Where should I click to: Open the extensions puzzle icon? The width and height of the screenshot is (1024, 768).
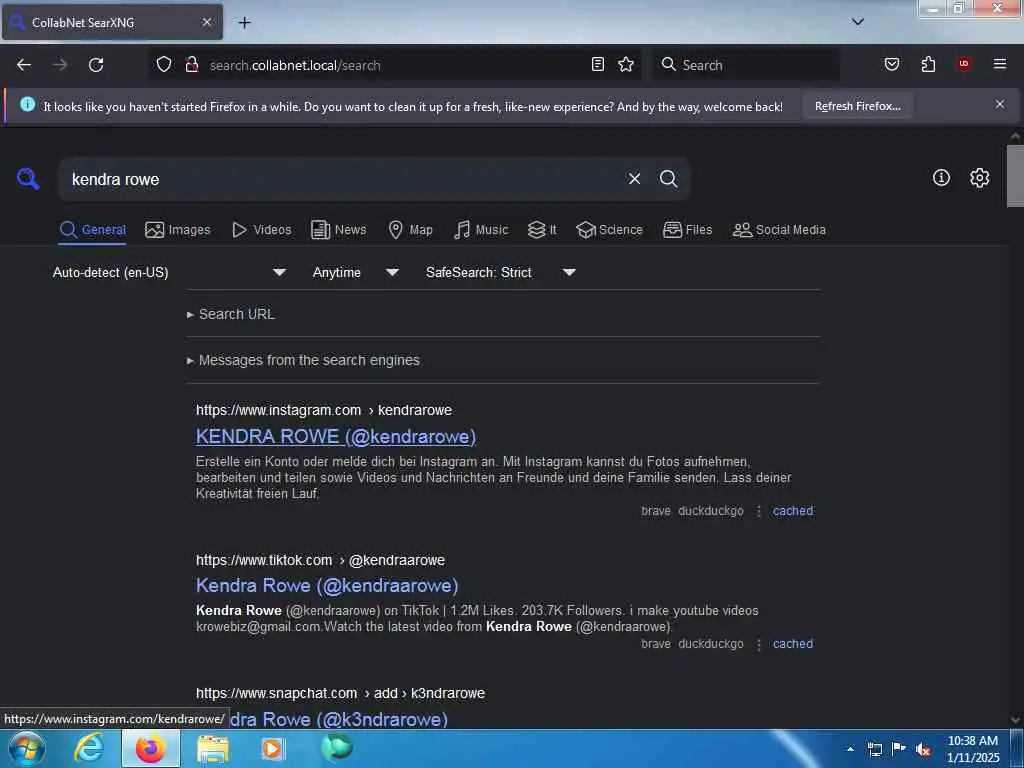pos(929,65)
